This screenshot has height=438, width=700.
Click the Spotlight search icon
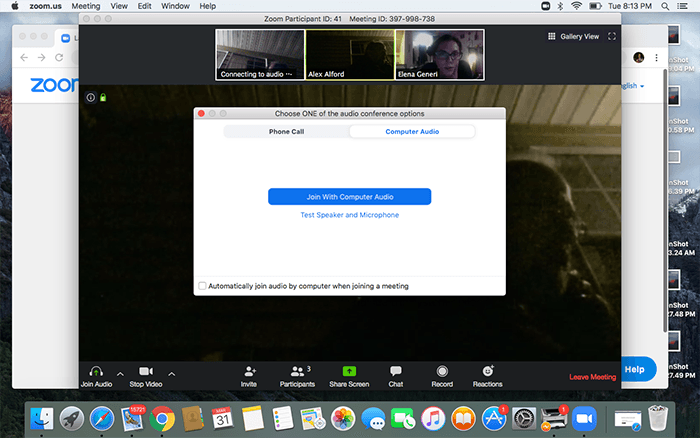665,6
